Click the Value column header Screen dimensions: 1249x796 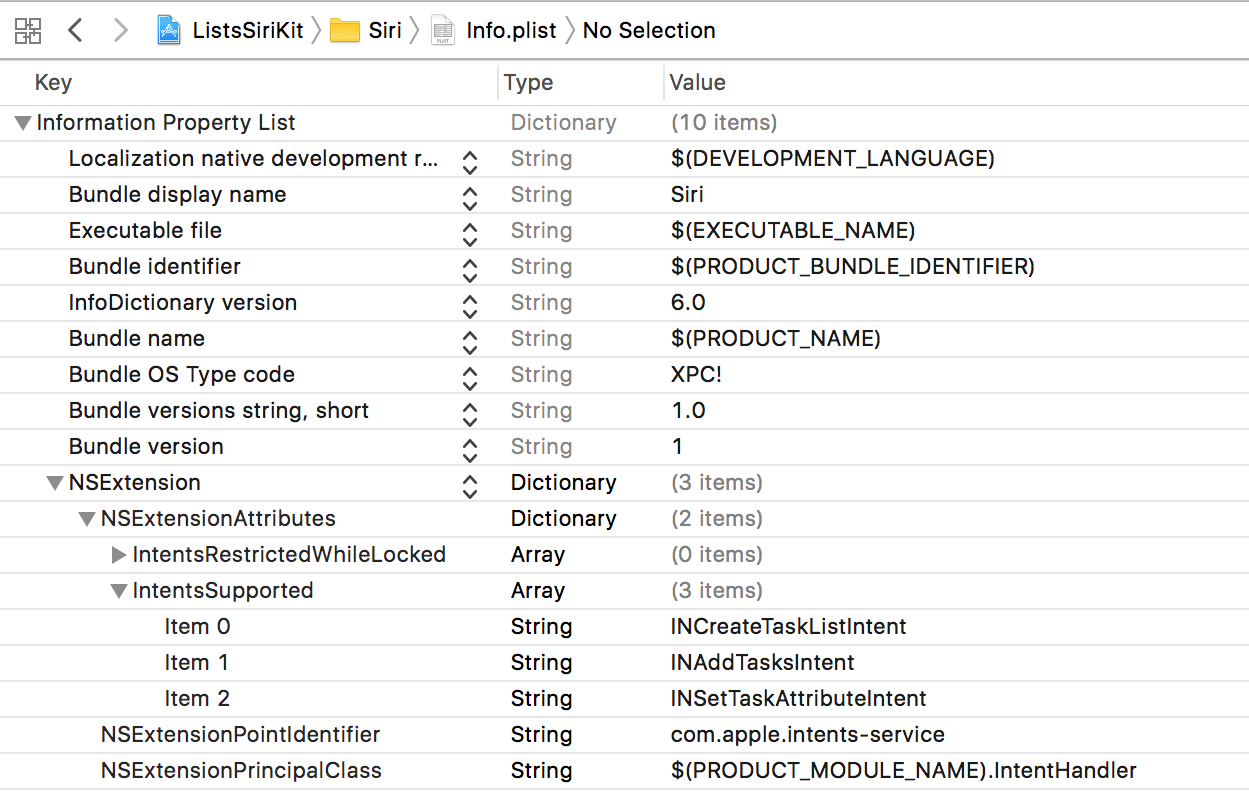(x=697, y=83)
